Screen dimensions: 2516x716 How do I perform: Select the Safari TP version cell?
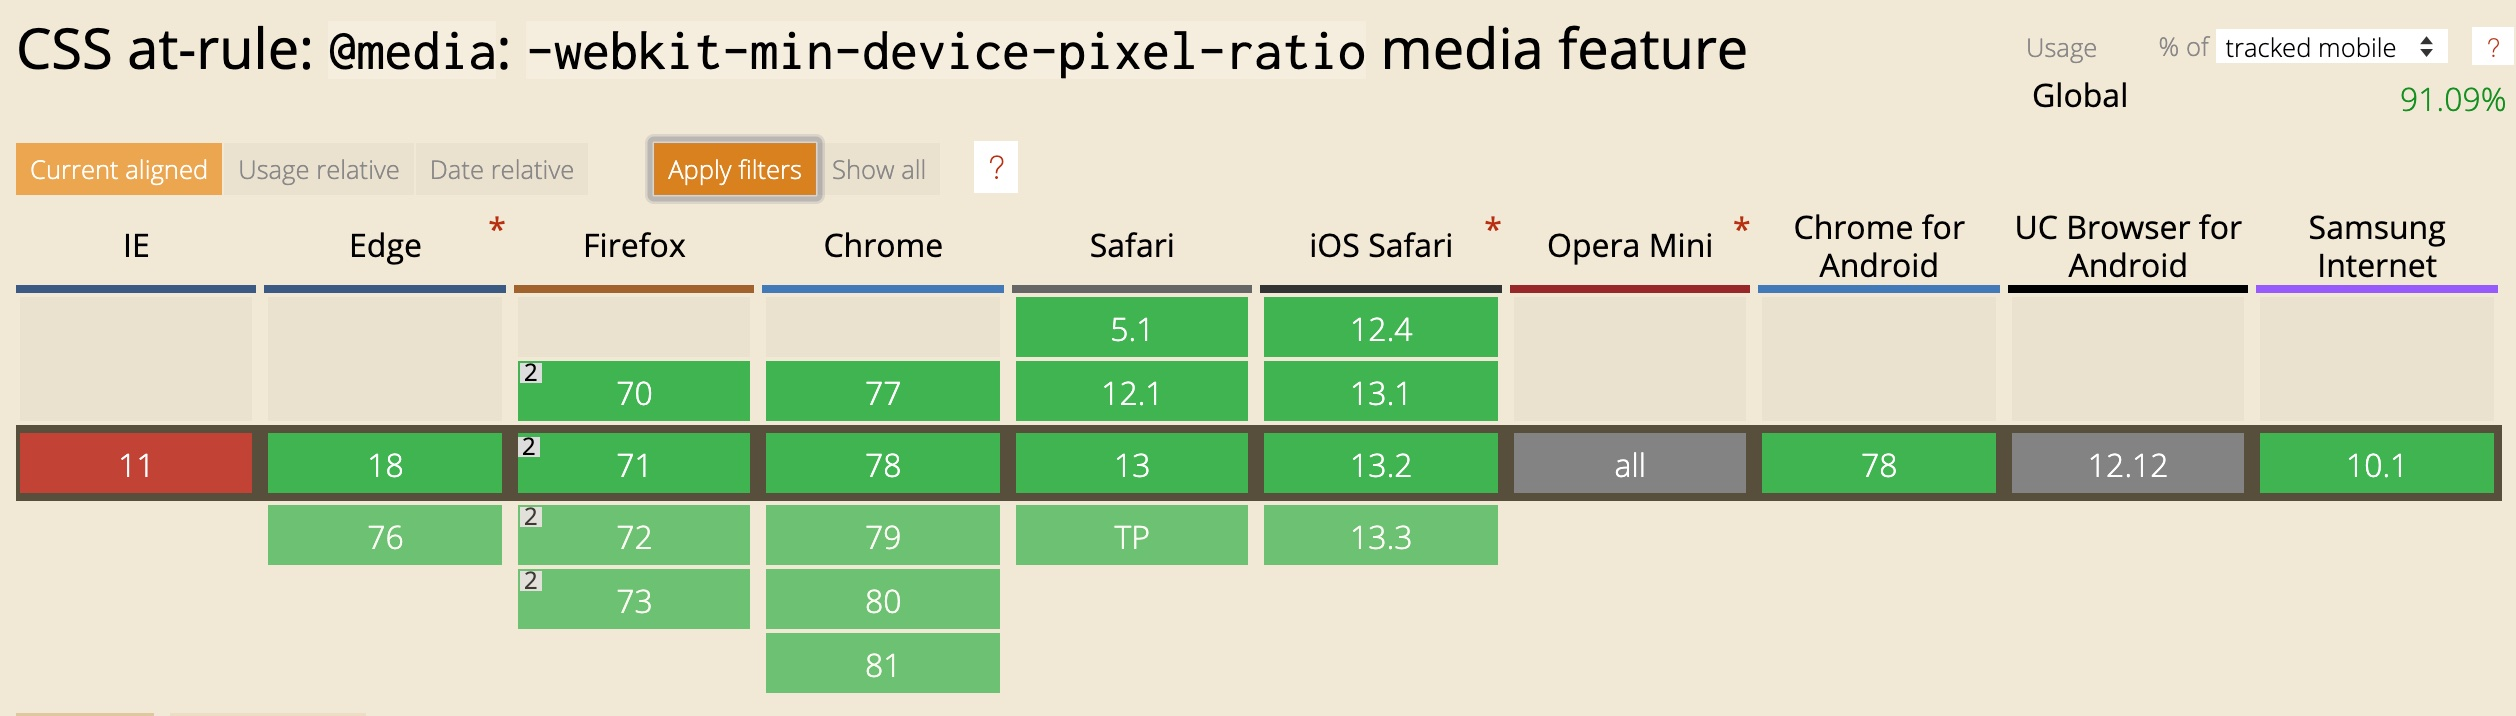pyautogui.click(x=1131, y=536)
